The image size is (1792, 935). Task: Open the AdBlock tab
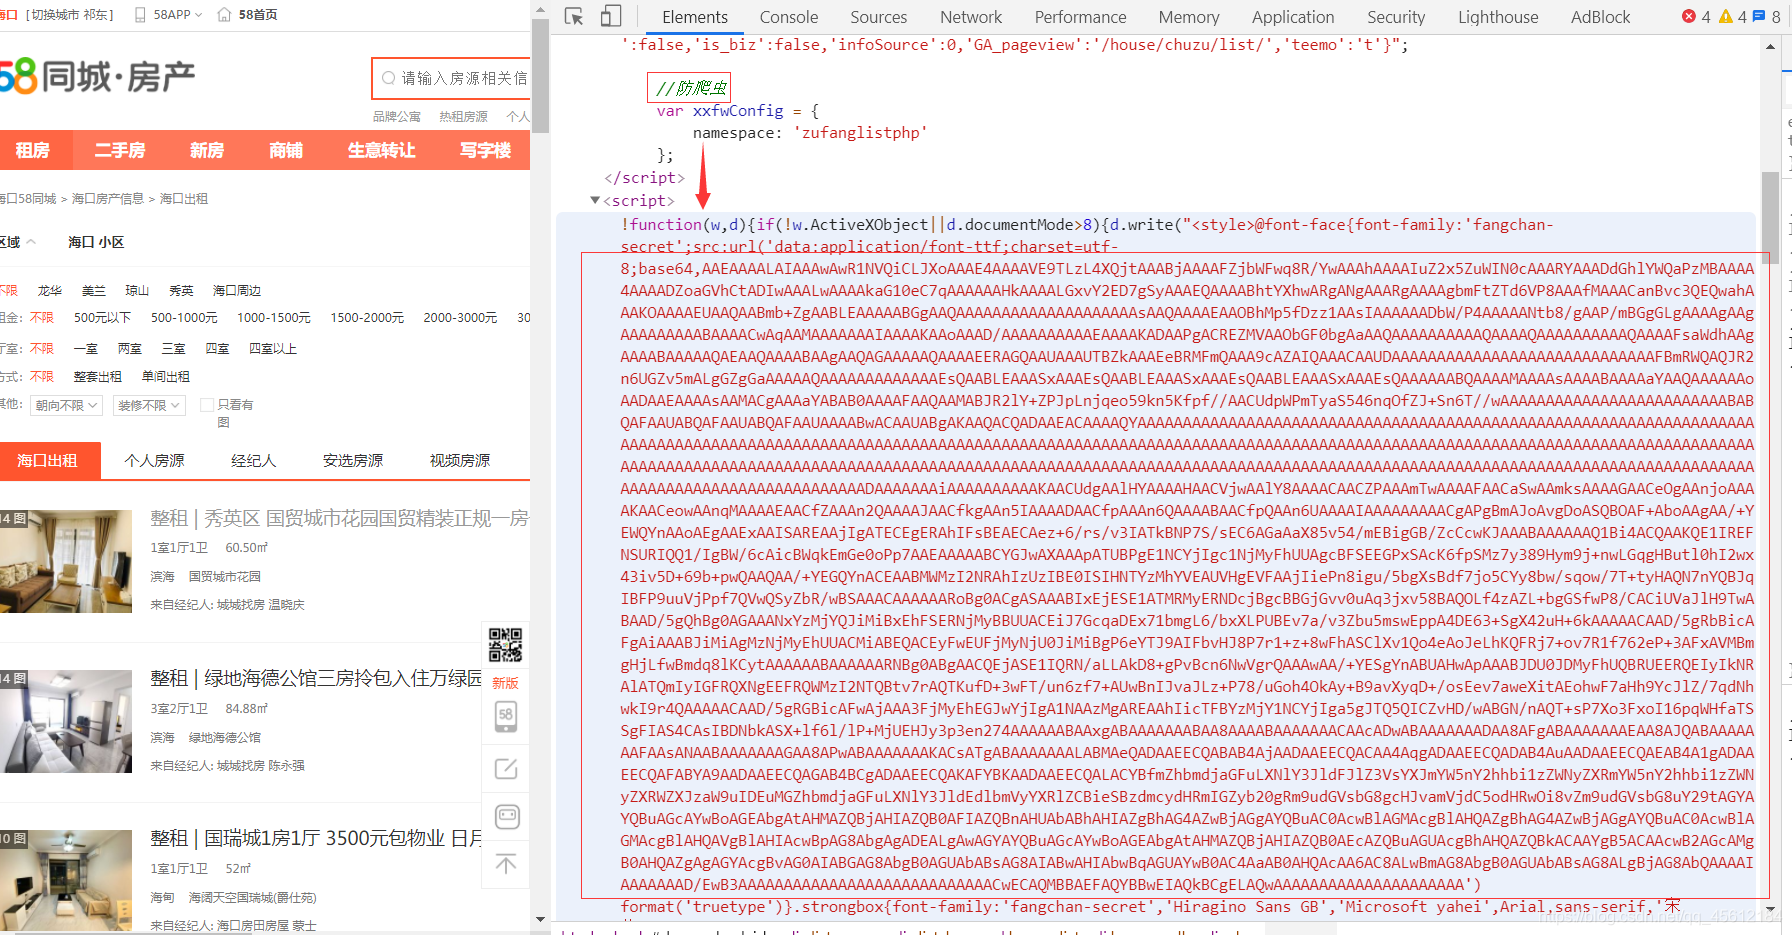(1599, 17)
